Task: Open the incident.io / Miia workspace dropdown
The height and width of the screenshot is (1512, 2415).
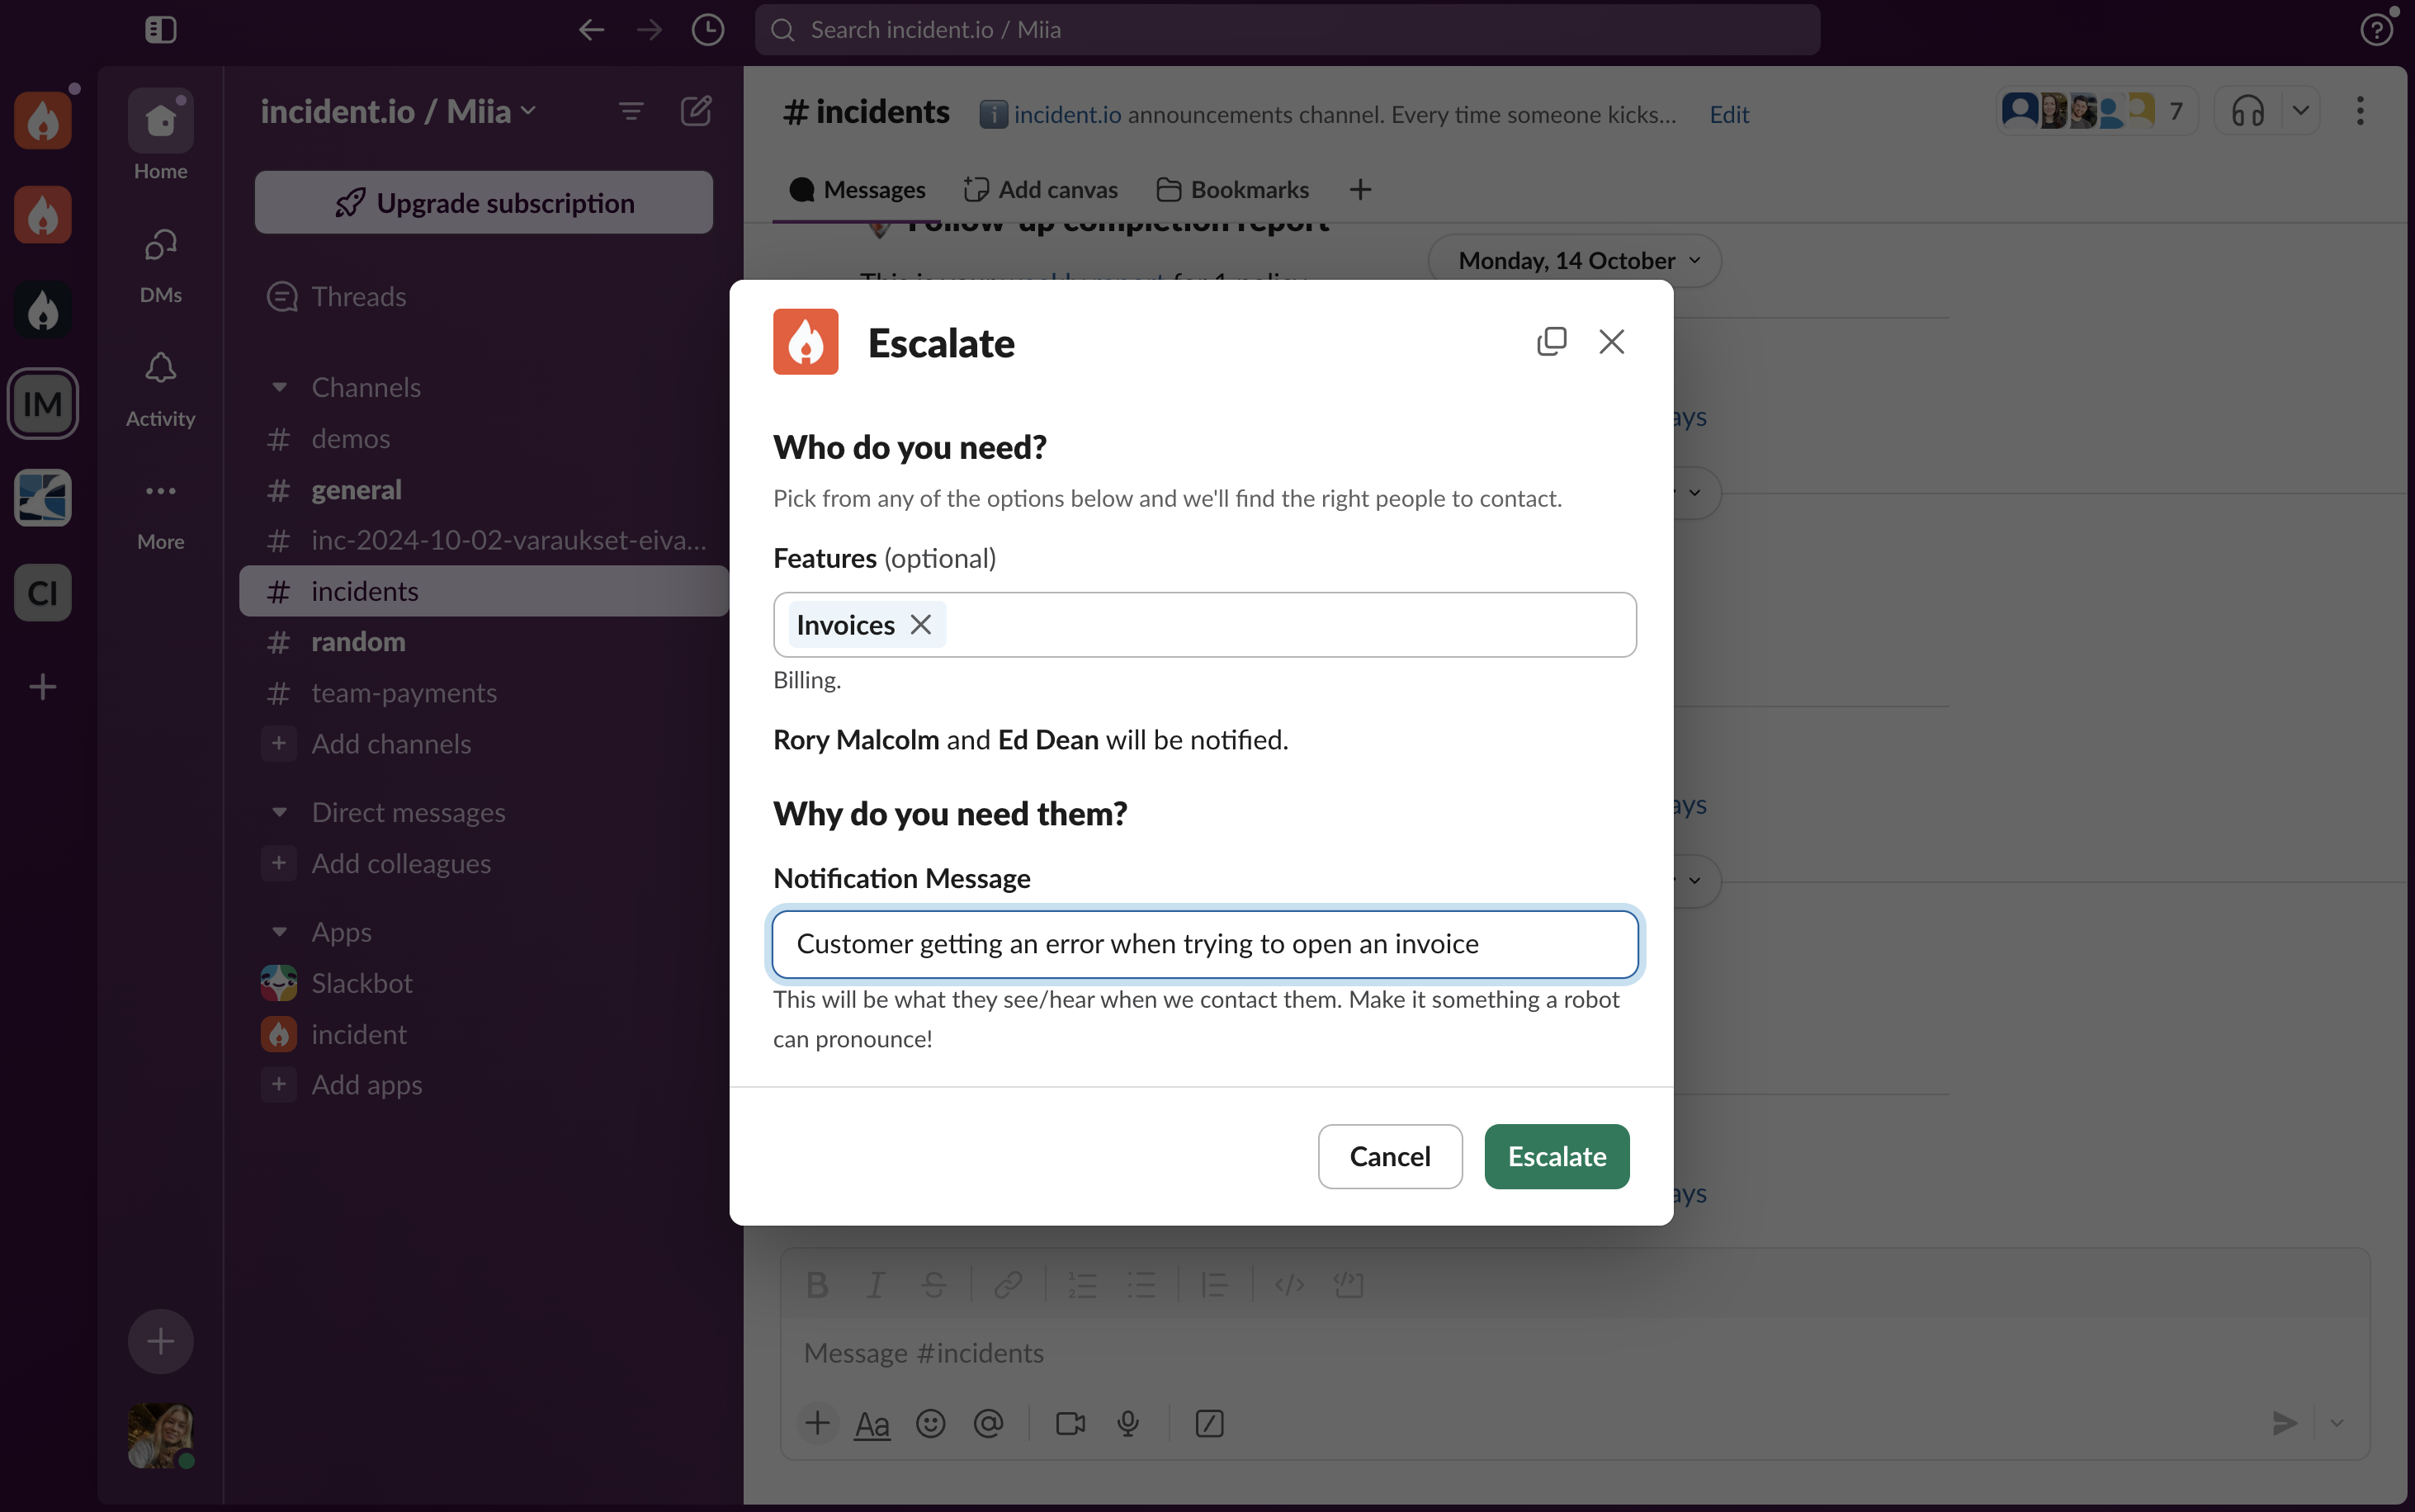Action: tap(398, 111)
